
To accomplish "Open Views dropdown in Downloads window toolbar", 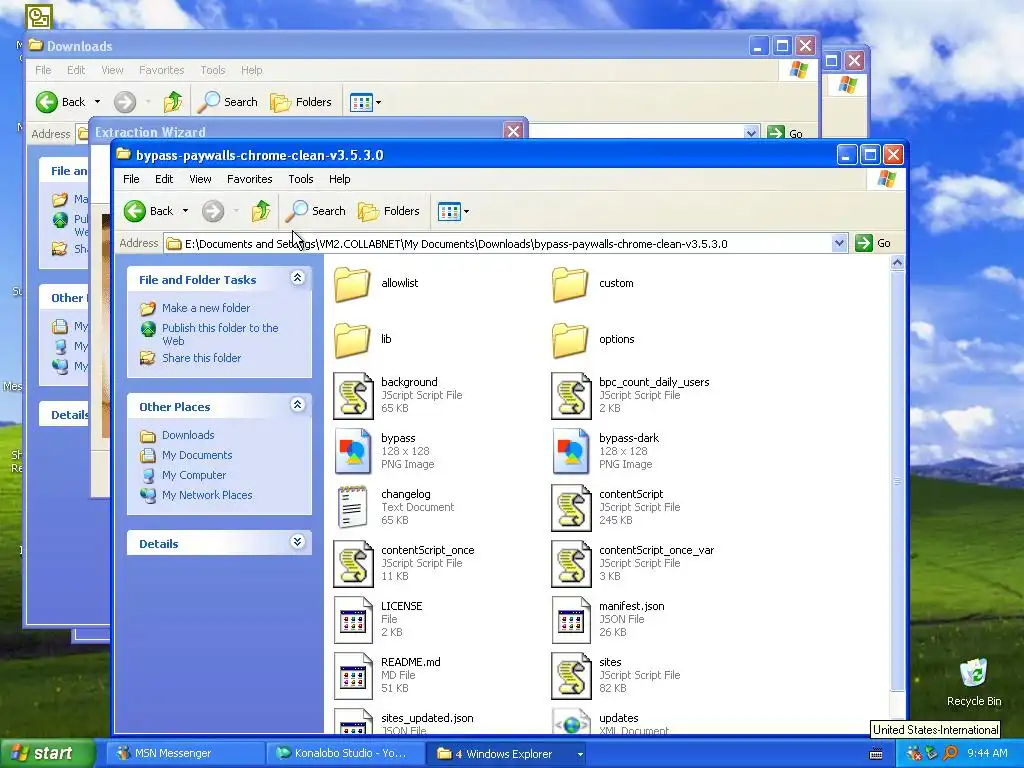I will pyautogui.click(x=378, y=103).
